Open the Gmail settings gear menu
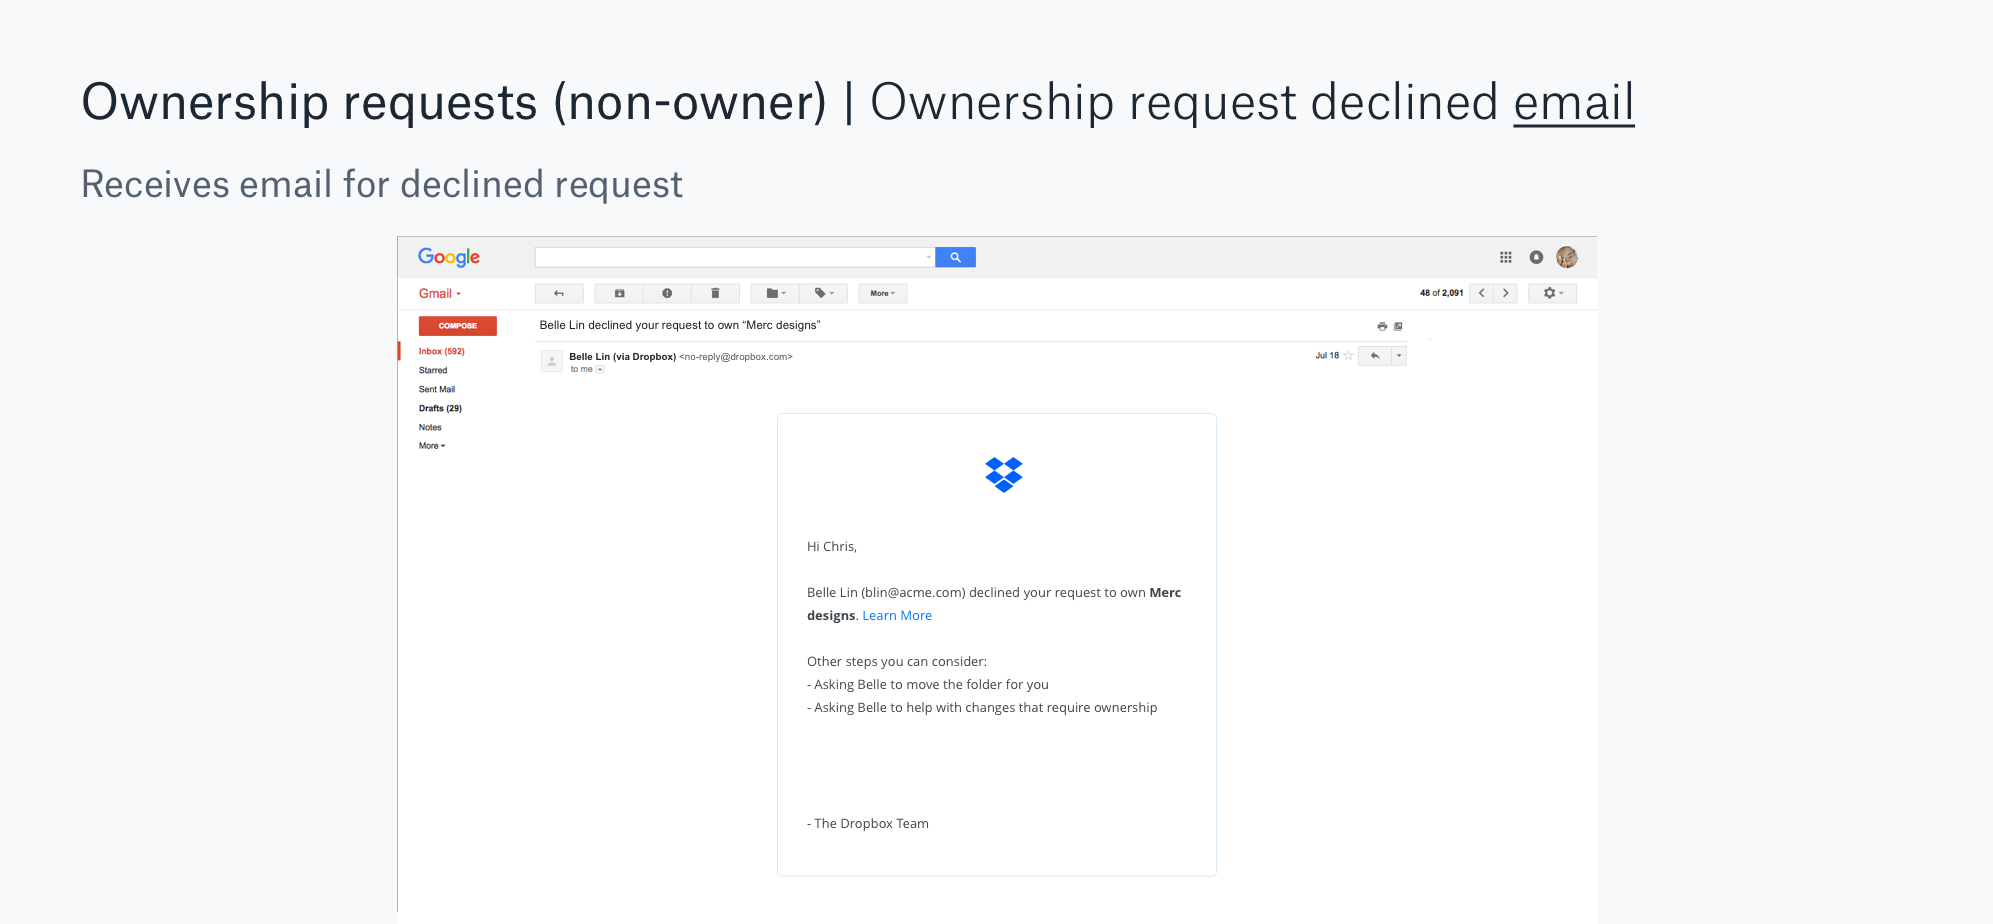1993x924 pixels. [x=1551, y=293]
